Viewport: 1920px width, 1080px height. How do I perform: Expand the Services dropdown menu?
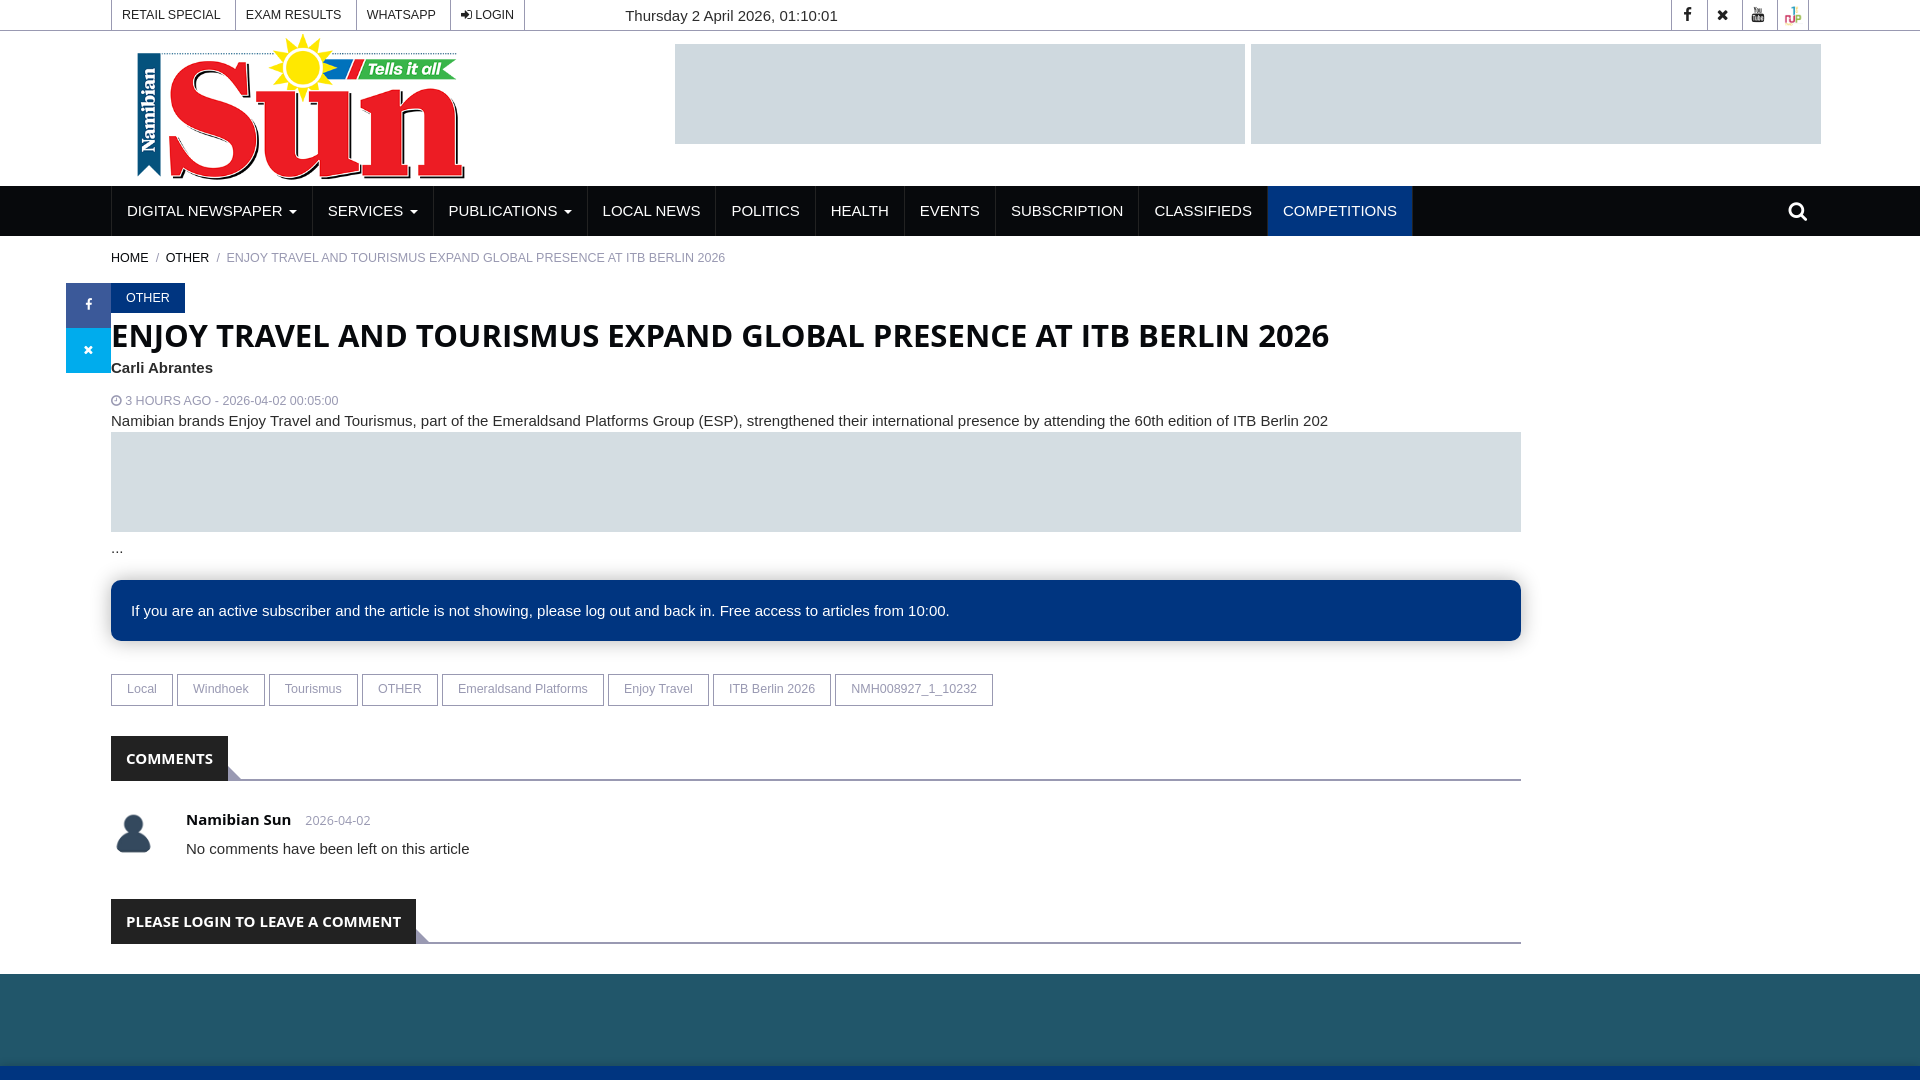[x=372, y=211]
